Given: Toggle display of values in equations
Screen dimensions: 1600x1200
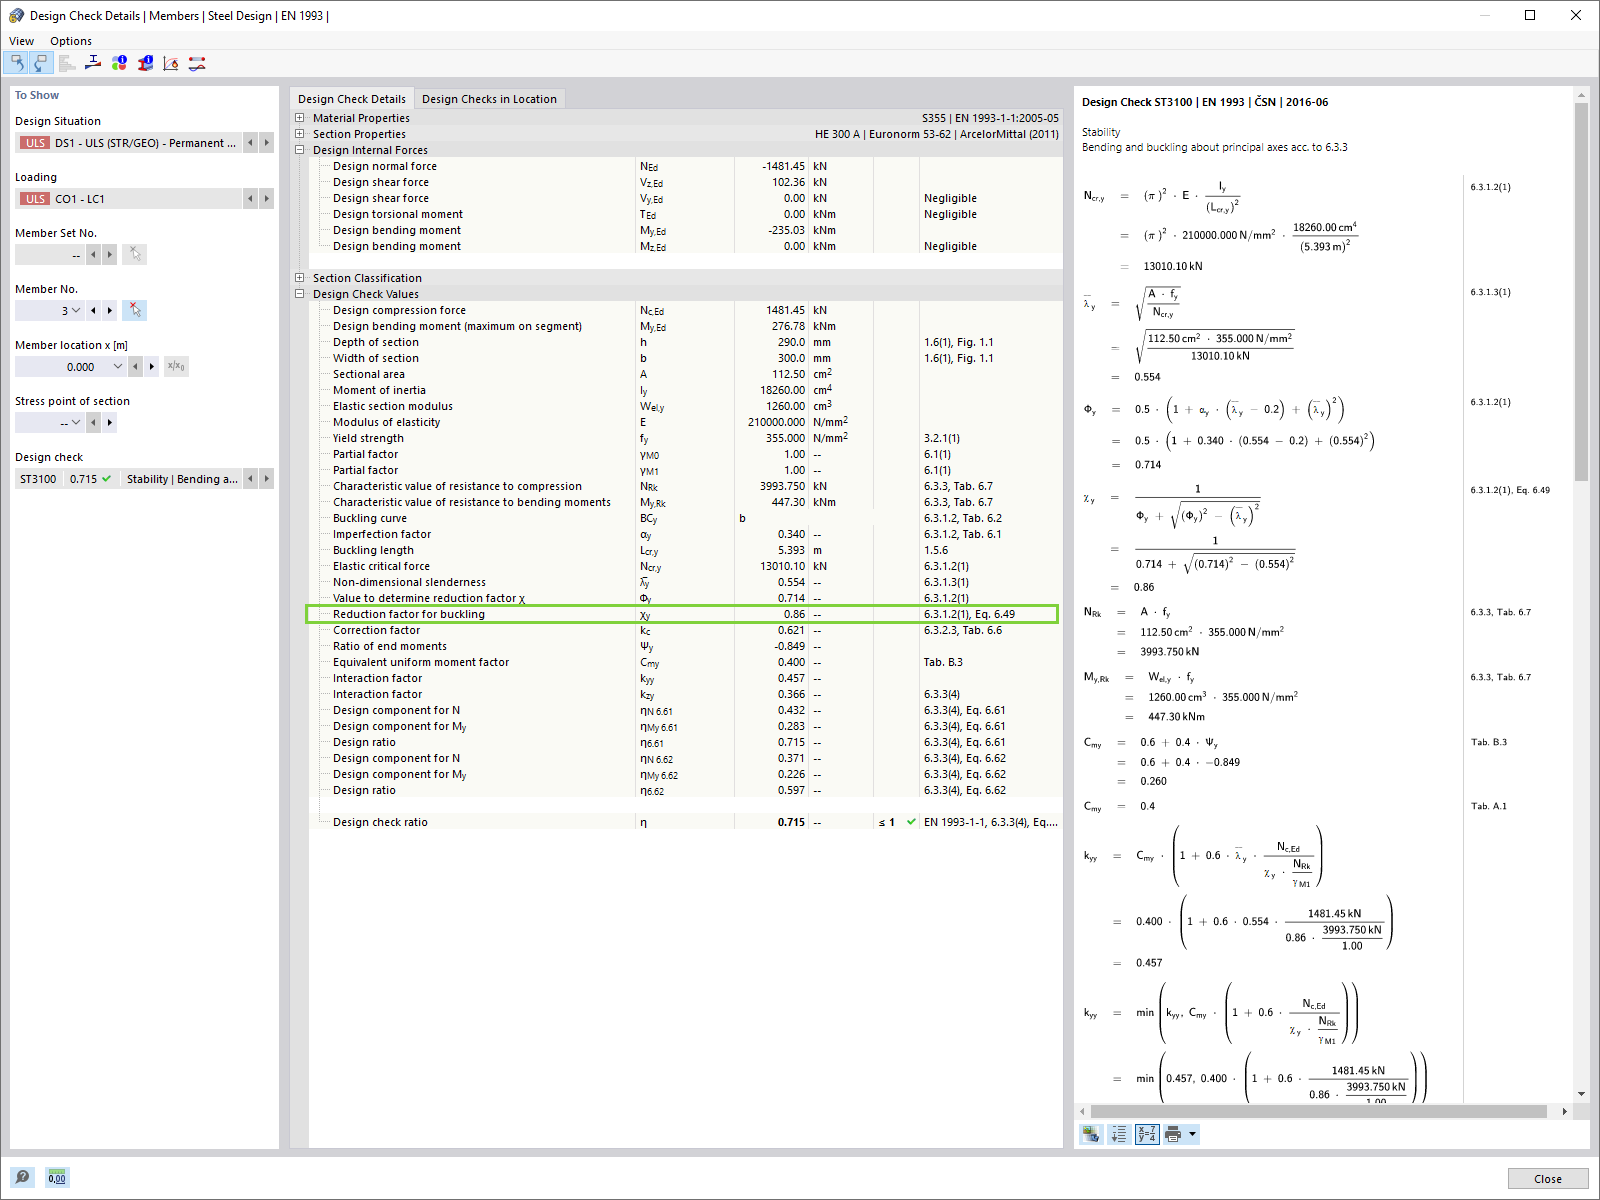Looking at the screenshot, I should [x=1147, y=1134].
